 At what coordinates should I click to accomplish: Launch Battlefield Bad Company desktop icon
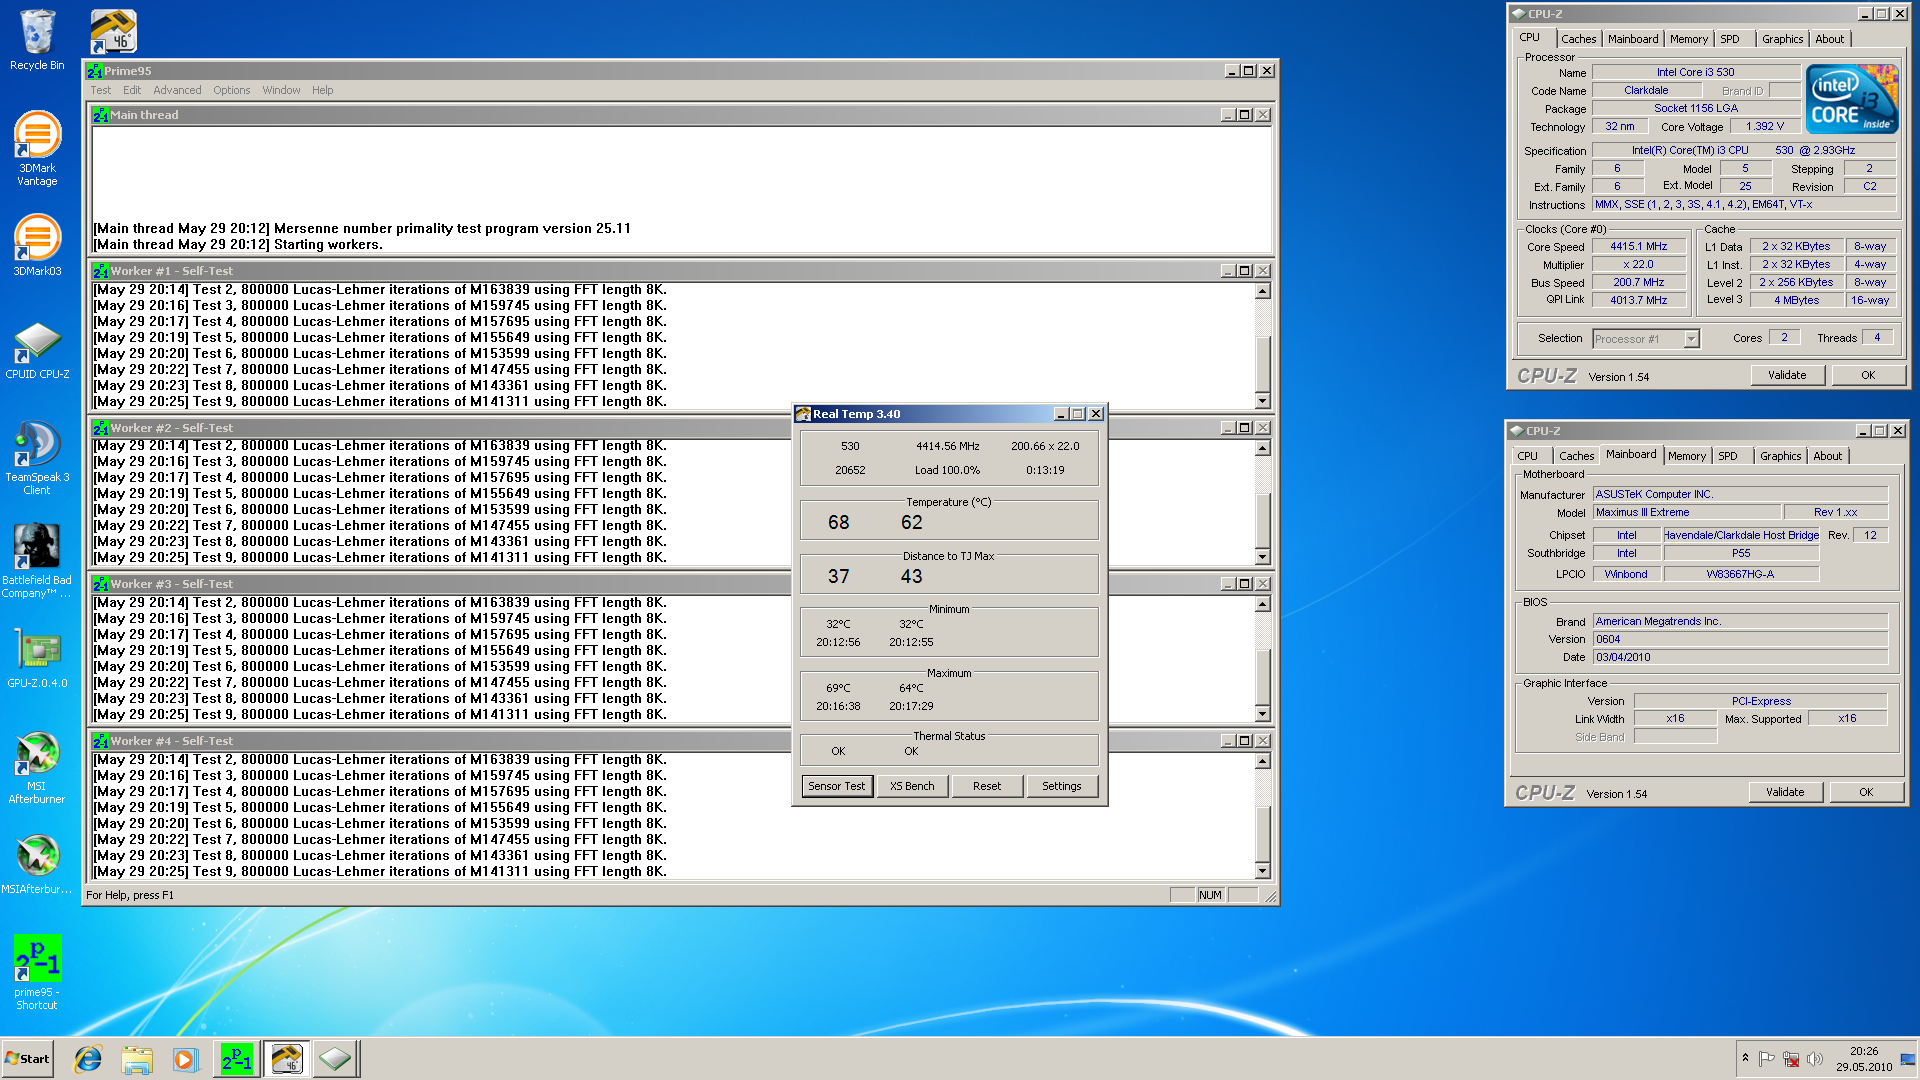37,560
